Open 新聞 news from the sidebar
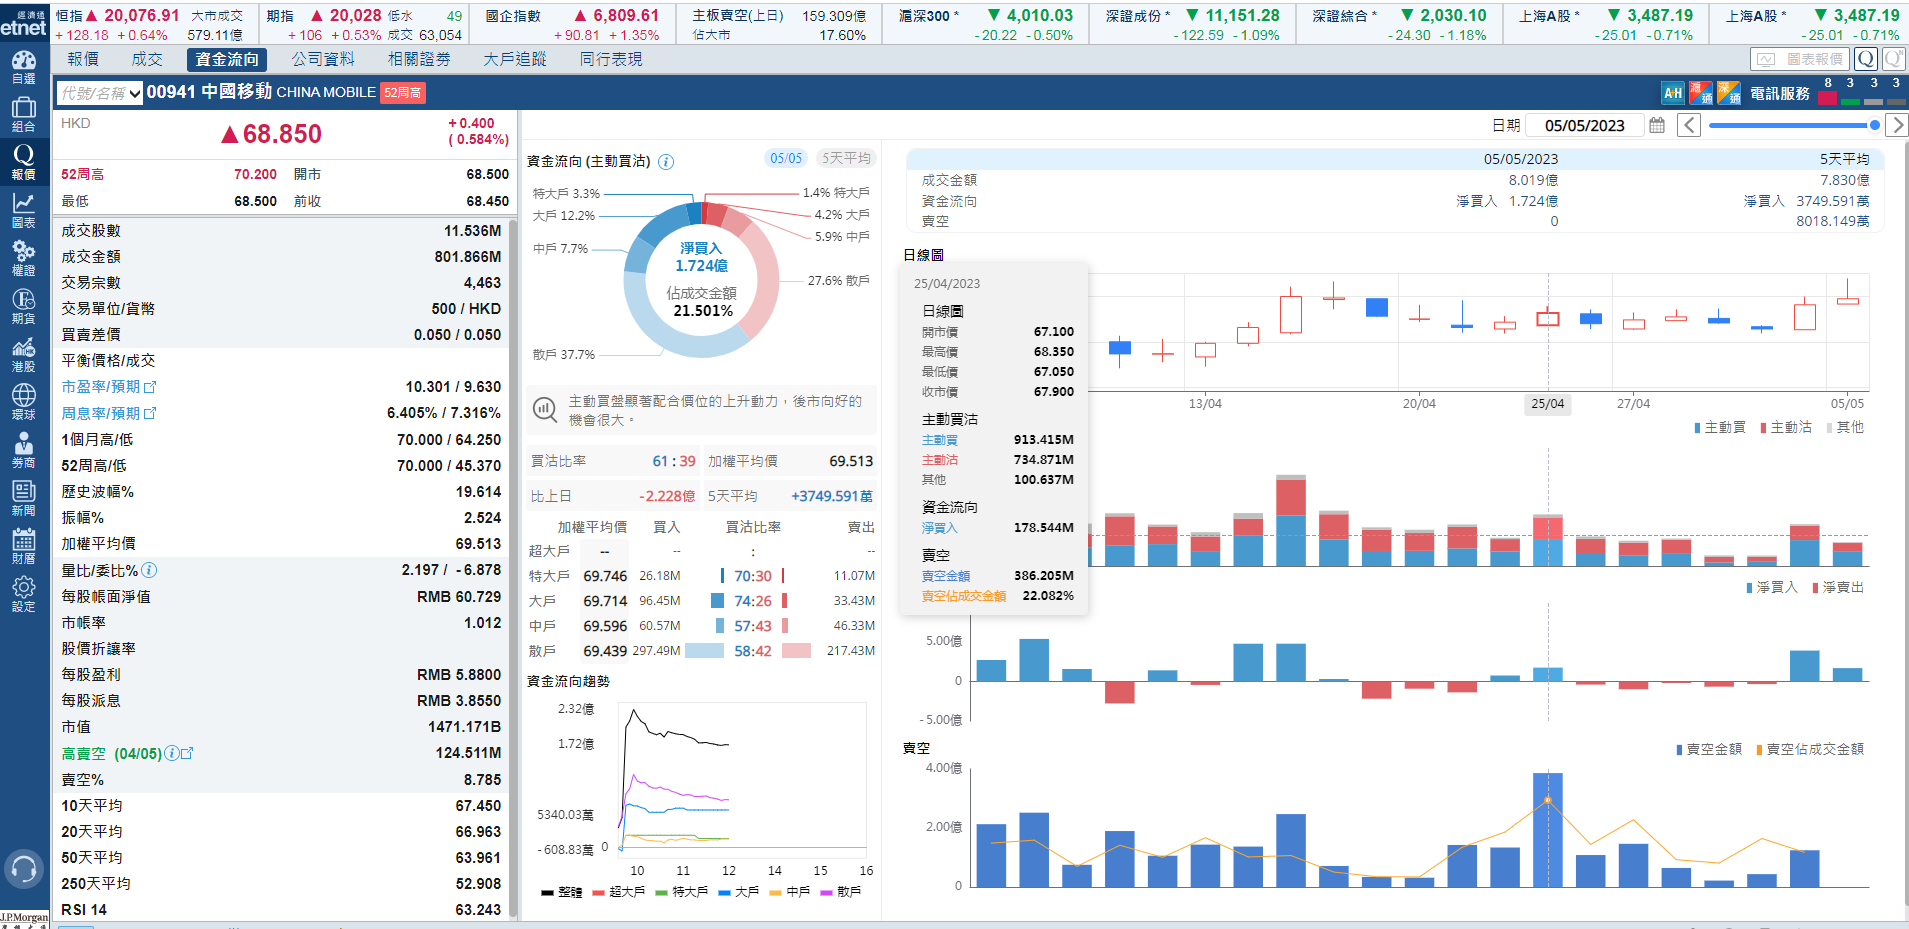Screen dimensions: 1909x929 23,498
